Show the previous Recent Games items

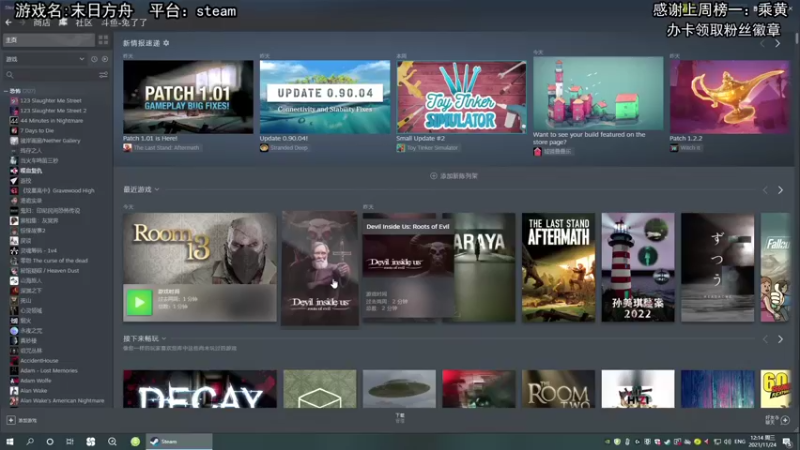coord(765,190)
